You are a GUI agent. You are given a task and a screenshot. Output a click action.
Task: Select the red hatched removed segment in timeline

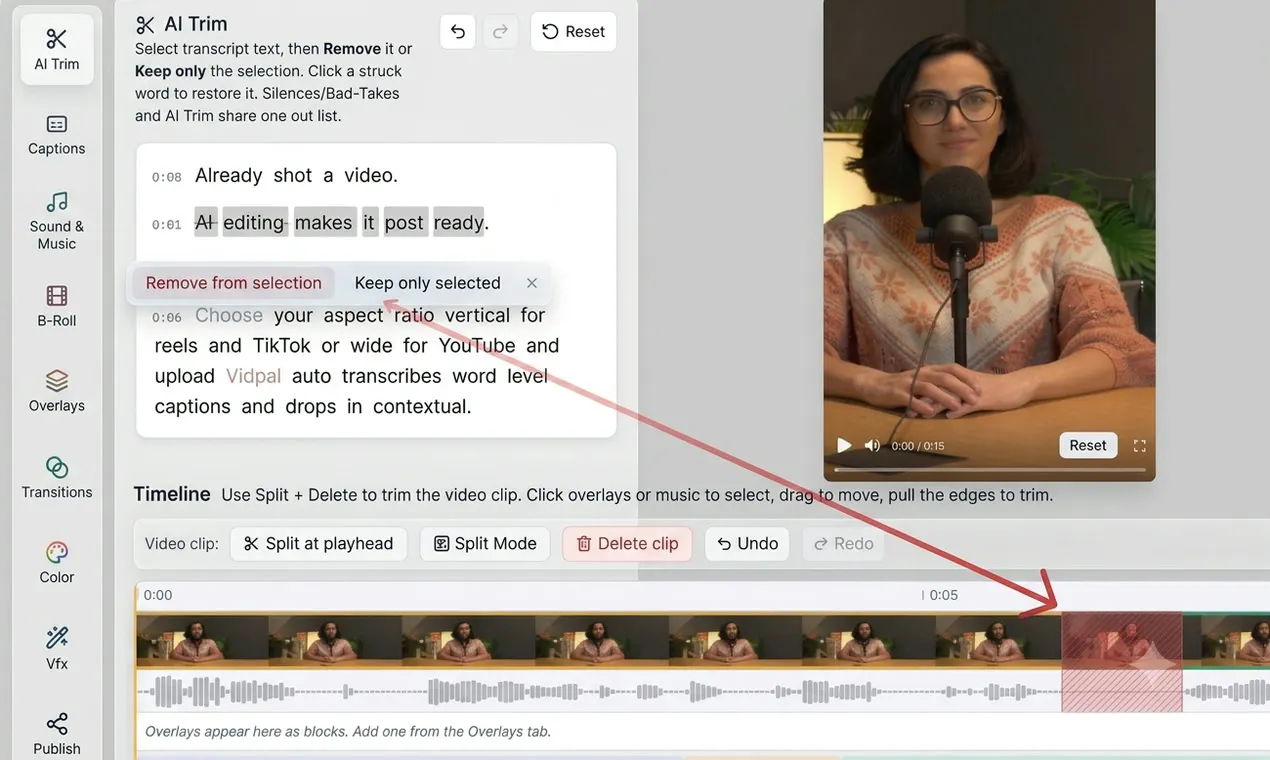[1122, 661]
